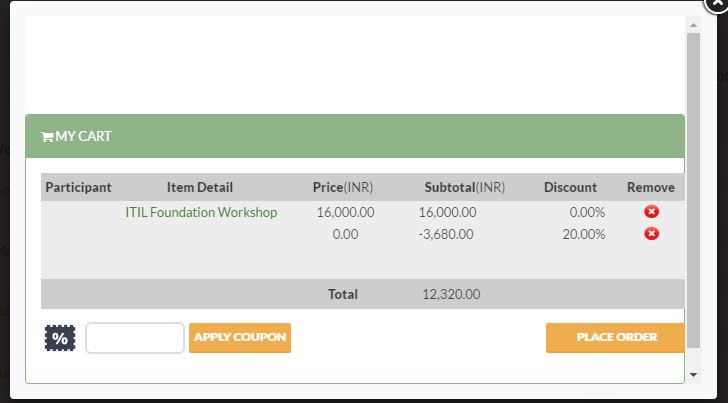Click the Remove column header
The width and height of the screenshot is (728, 403).
[x=651, y=187]
